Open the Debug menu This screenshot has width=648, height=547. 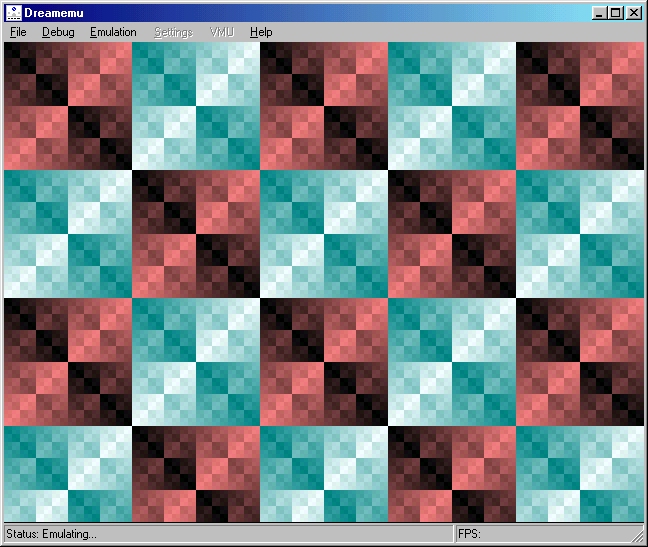(x=58, y=32)
